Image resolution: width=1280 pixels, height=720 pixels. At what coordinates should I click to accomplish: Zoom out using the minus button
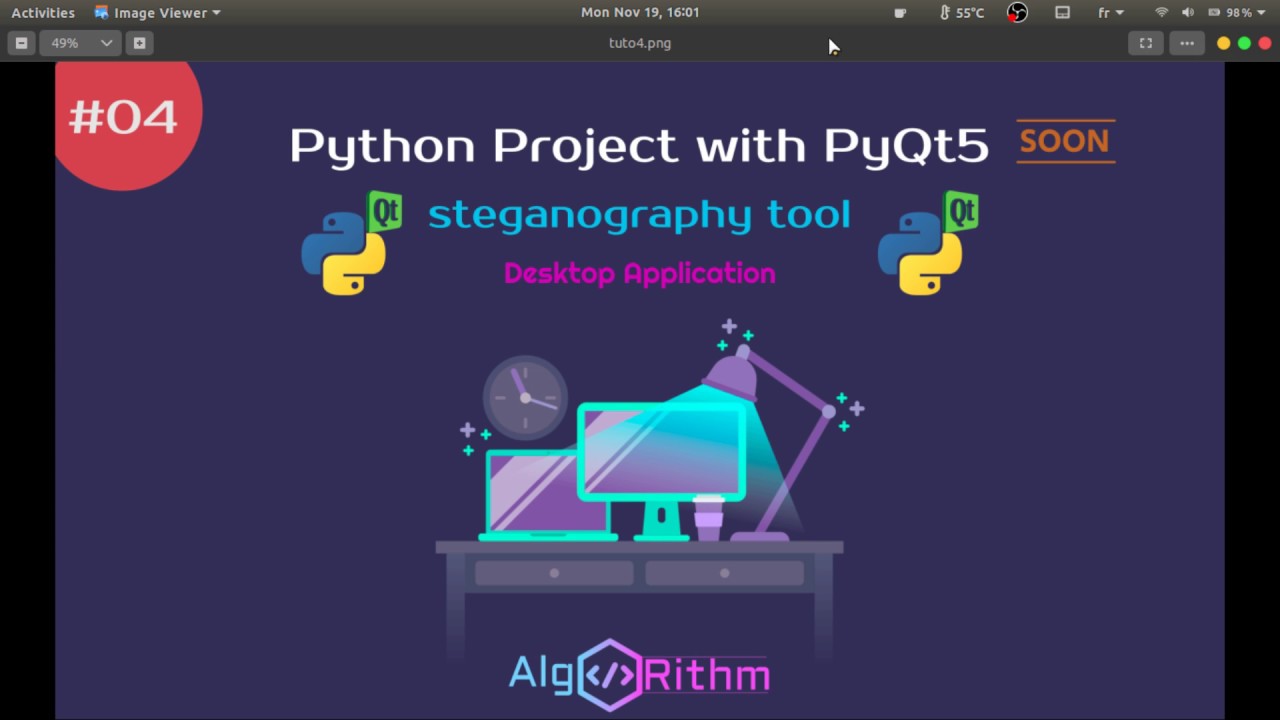pos(21,43)
